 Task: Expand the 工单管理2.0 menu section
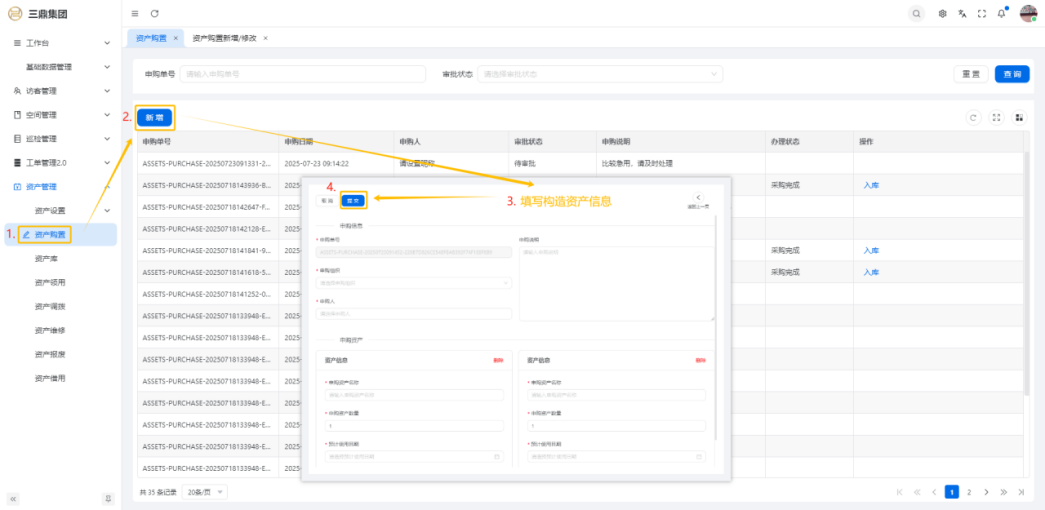(x=60, y=163)
